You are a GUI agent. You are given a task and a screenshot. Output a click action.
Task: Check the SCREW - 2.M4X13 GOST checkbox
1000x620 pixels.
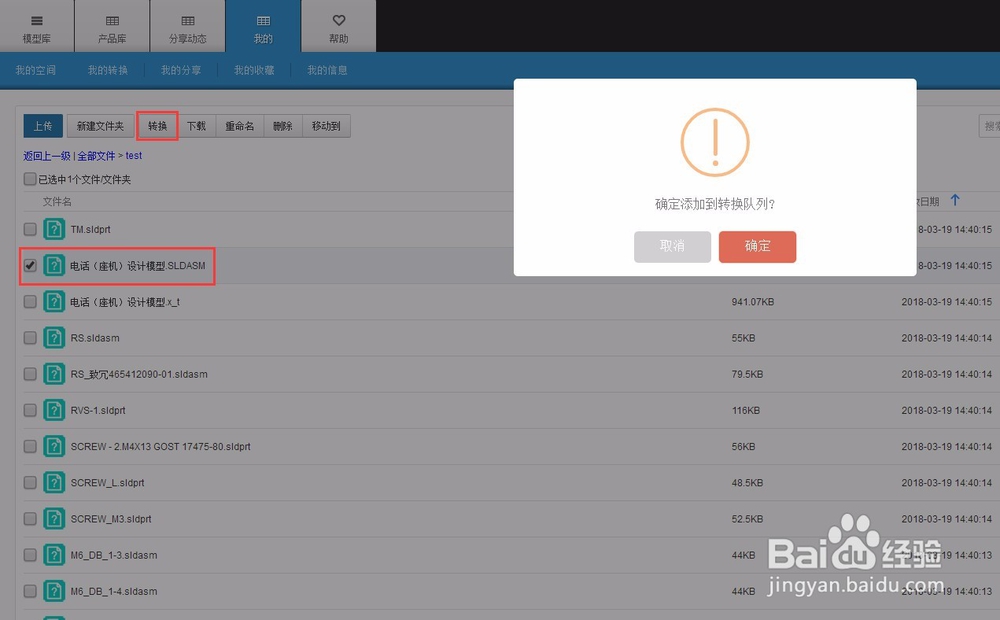[x=30, y=447]
